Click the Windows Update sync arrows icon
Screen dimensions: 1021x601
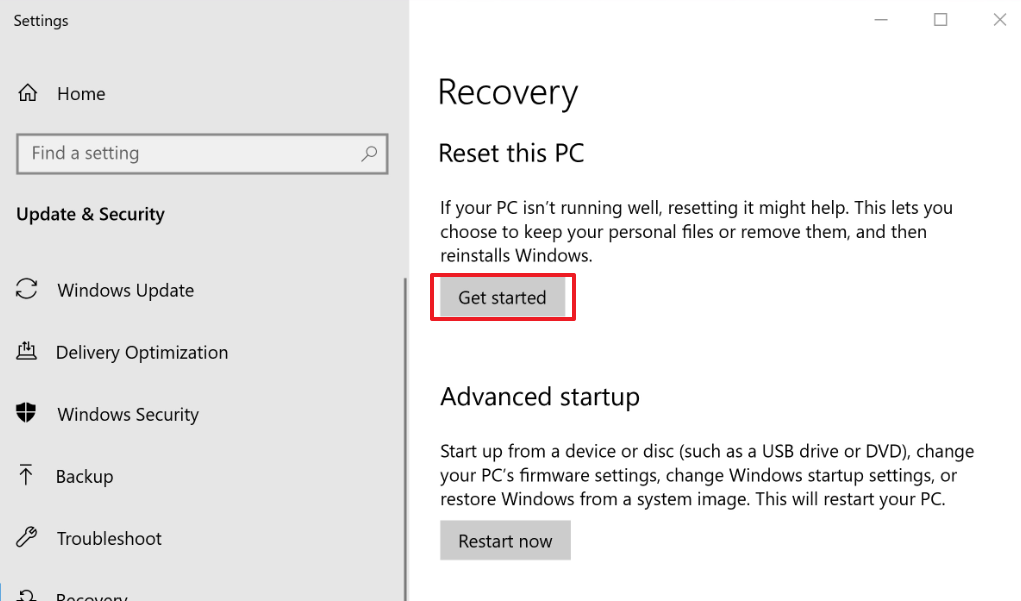tap(27, 290)
